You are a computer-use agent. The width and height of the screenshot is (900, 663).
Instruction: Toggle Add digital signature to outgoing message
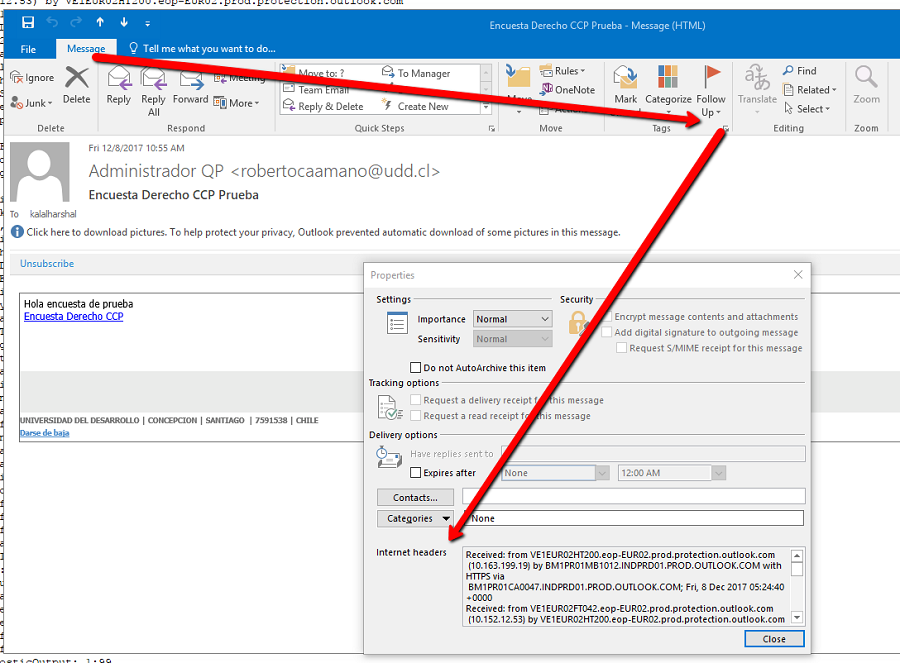(606, 332)
